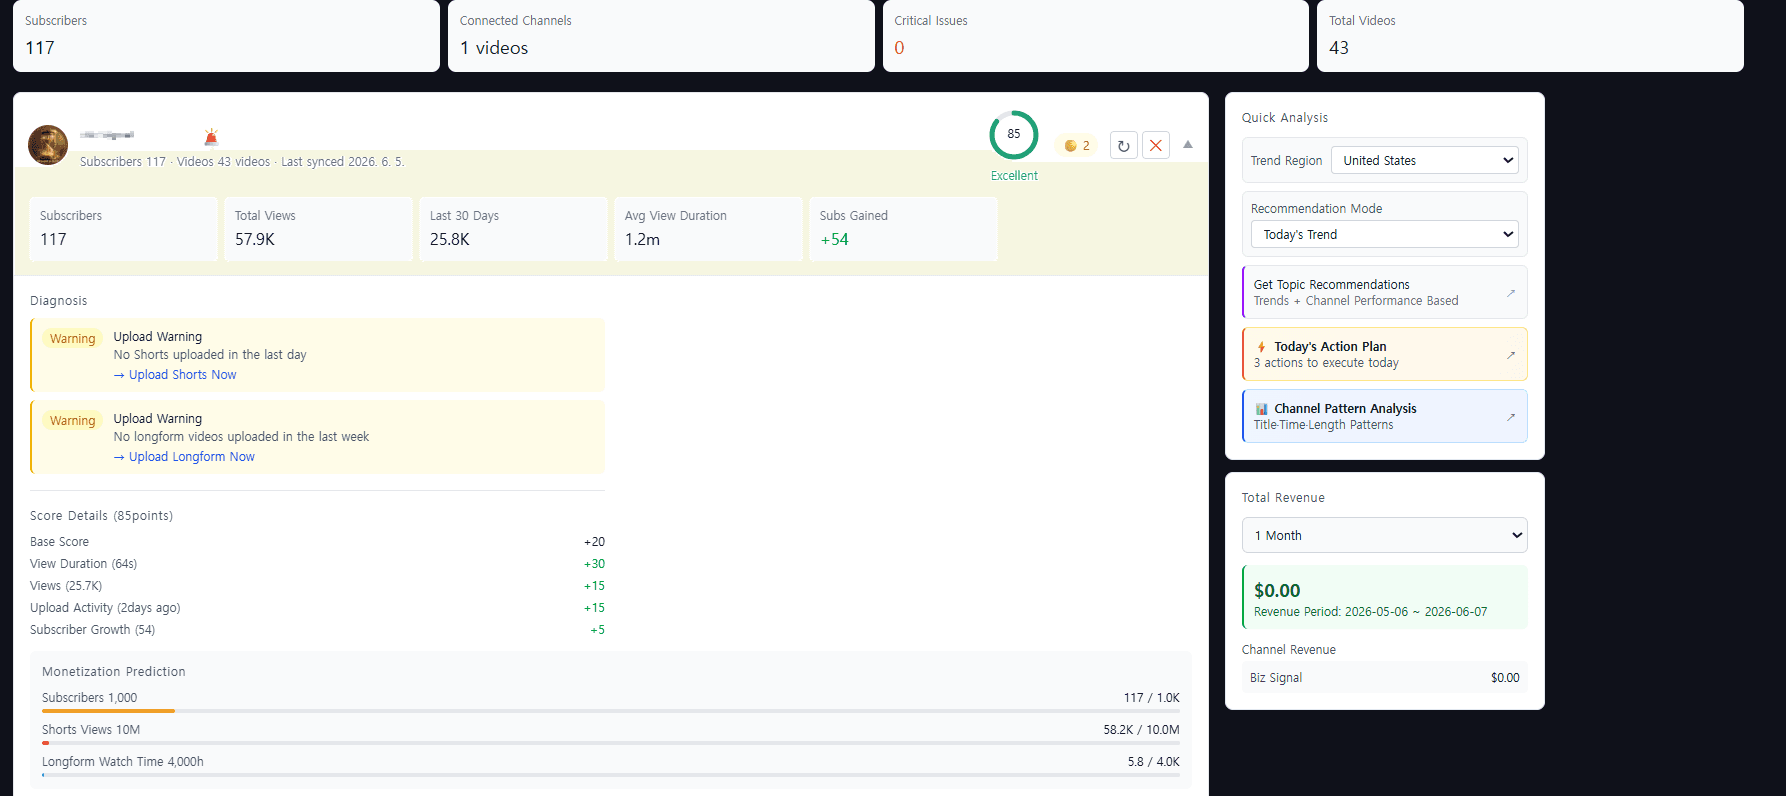Click the Subs Gained +54 stat
Viewport: 1786px width, 796px height.
[903, 229]
